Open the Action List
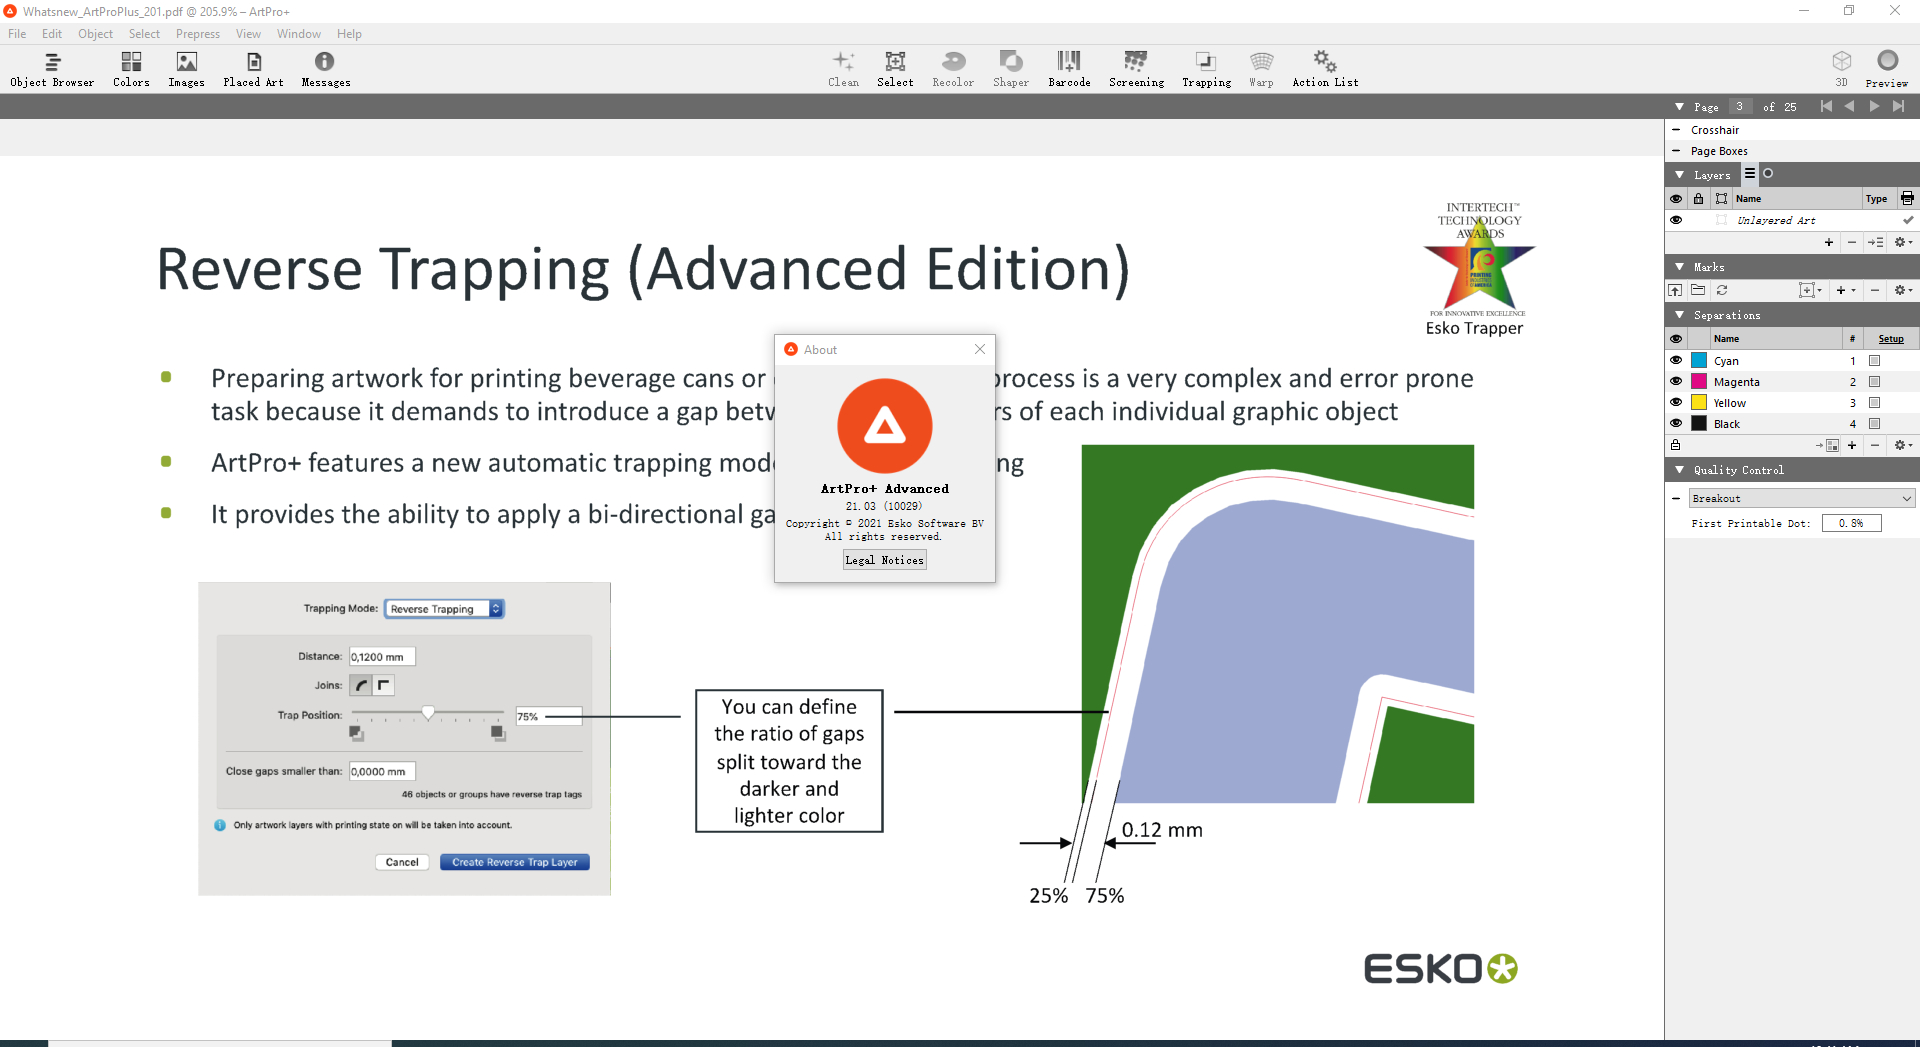 [x=1325, y=70]
